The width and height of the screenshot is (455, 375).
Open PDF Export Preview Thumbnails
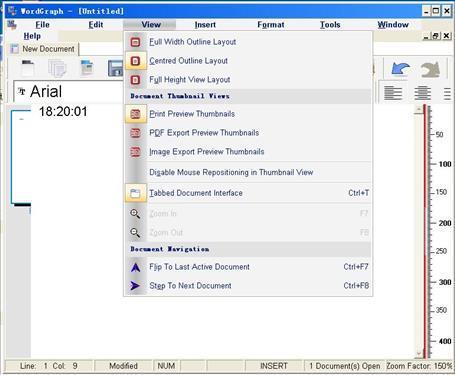(248, 133)
